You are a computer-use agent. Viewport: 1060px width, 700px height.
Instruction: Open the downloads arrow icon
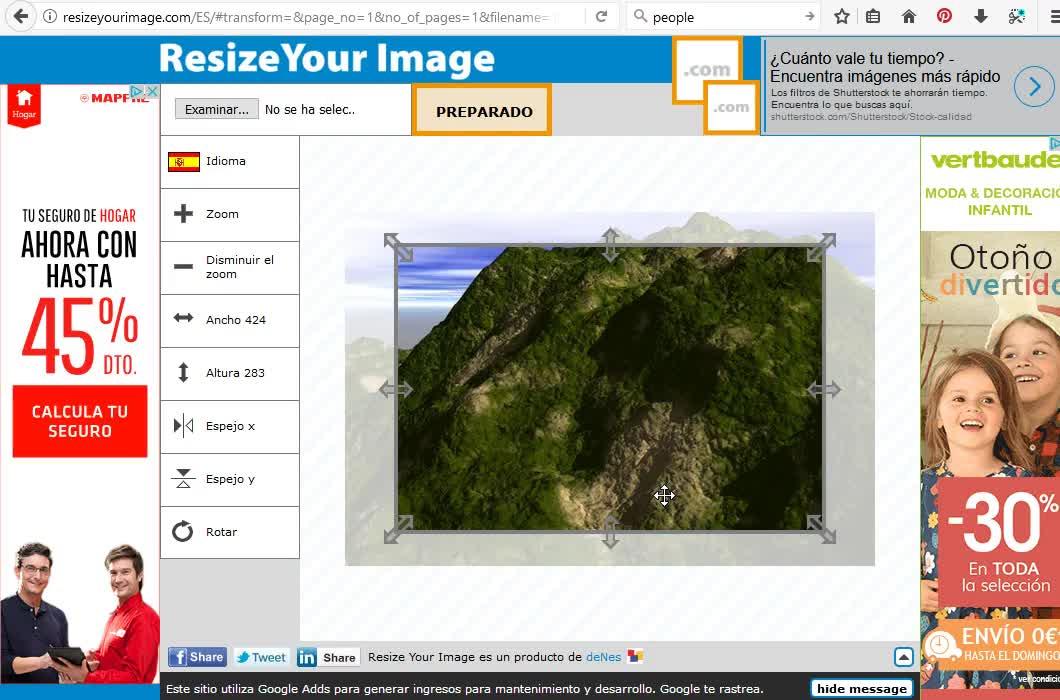point(980,16)
